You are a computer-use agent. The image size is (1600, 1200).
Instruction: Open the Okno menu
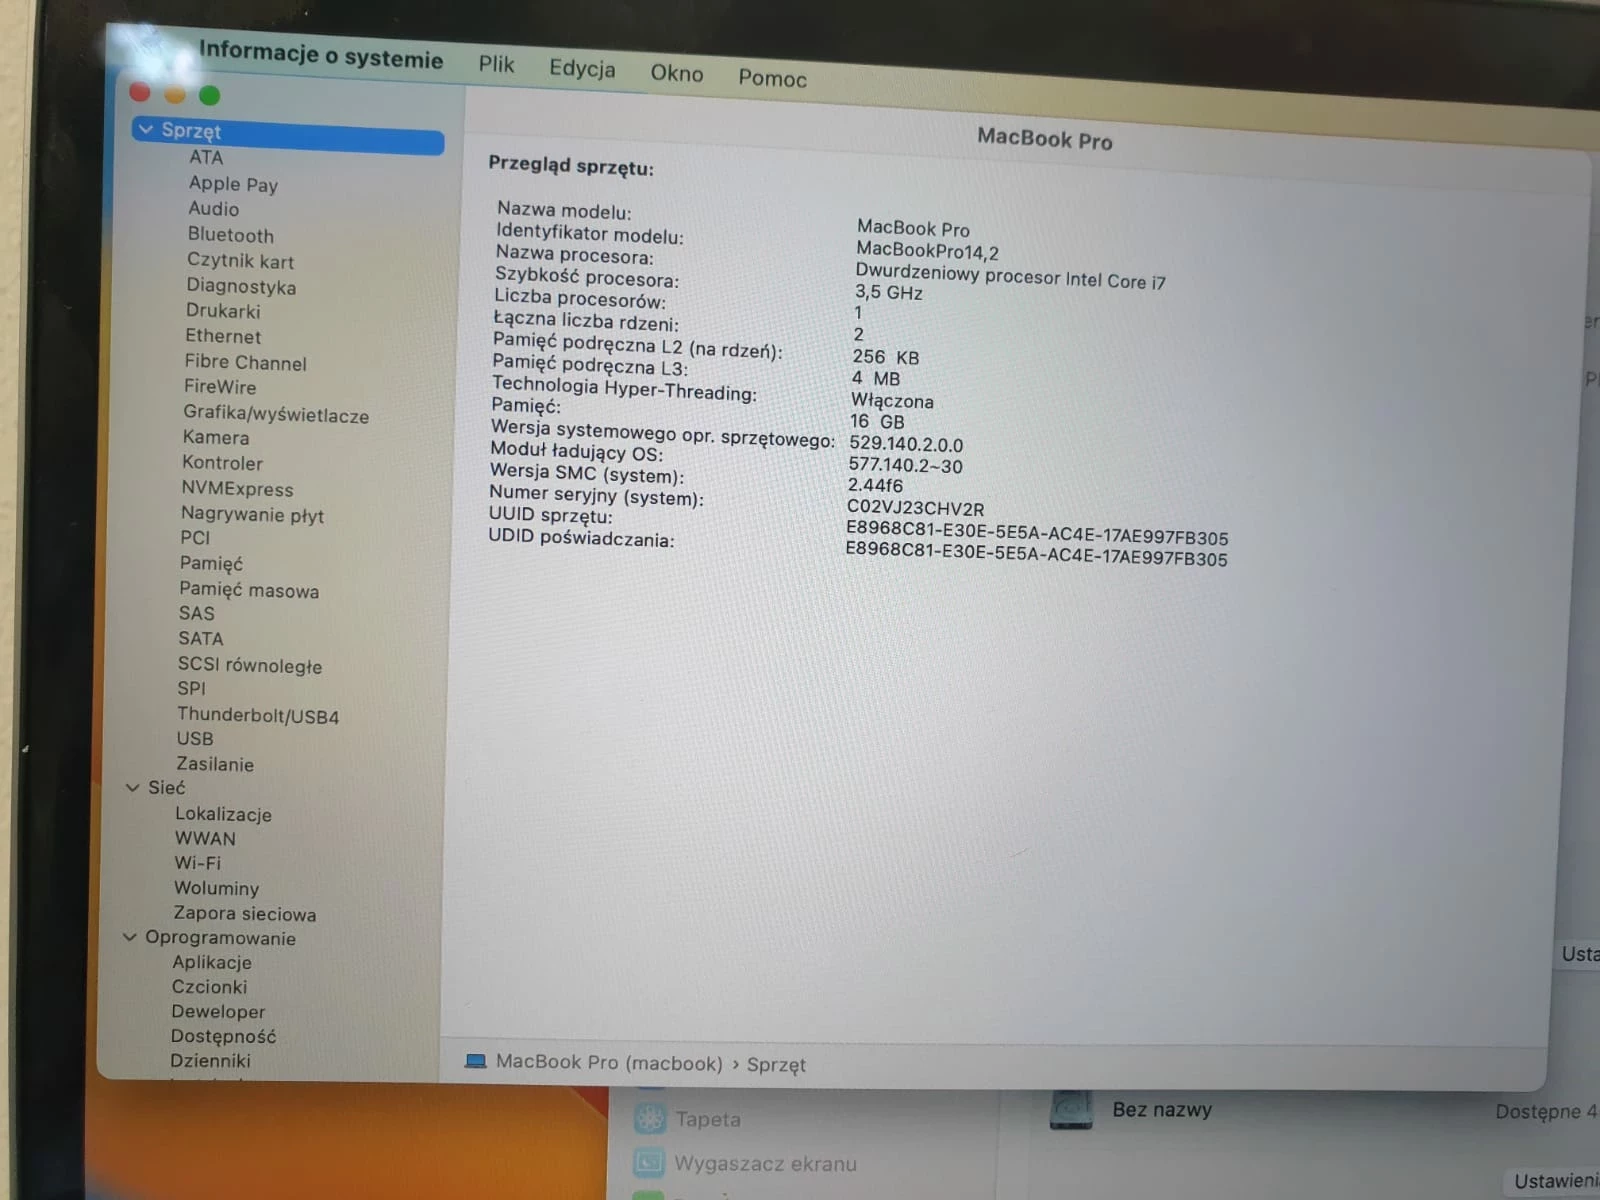[x=676, y=73]
